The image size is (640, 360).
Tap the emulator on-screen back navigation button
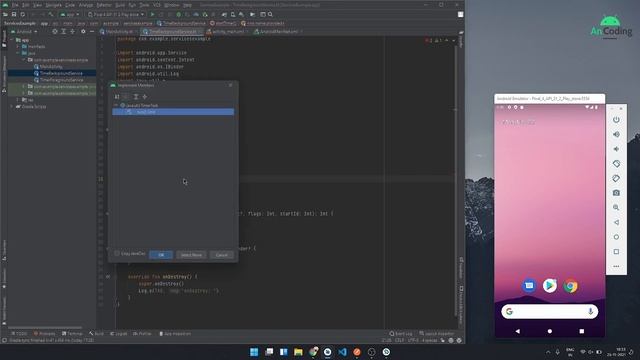518,331
